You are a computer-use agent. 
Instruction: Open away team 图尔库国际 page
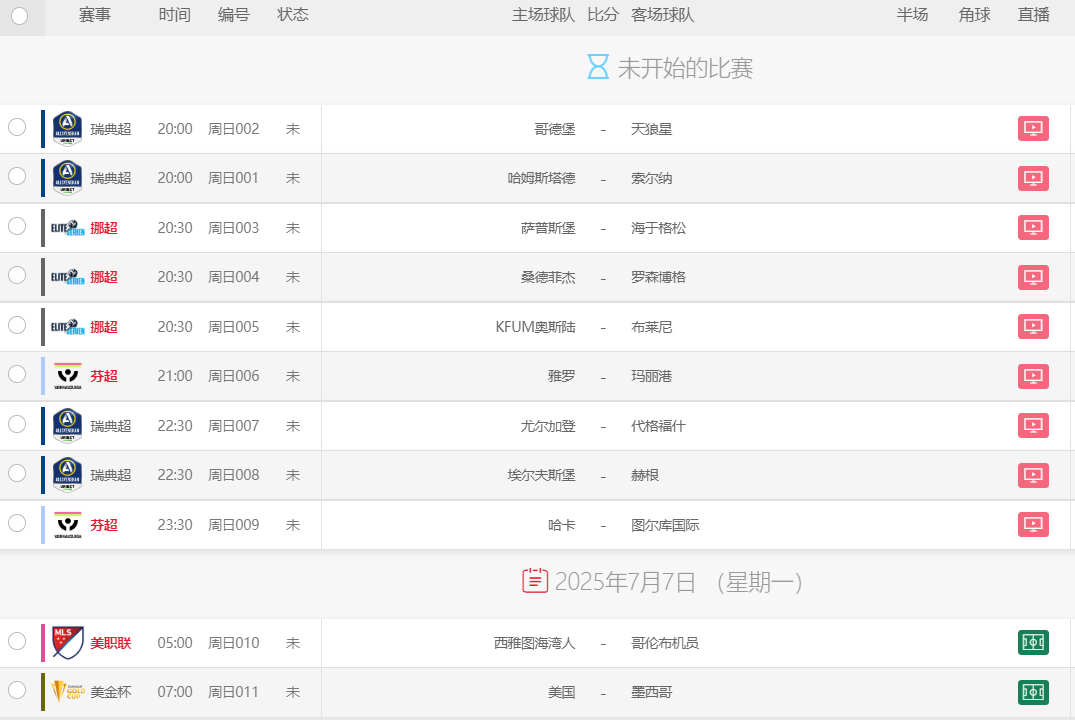[x=665, y=525]
